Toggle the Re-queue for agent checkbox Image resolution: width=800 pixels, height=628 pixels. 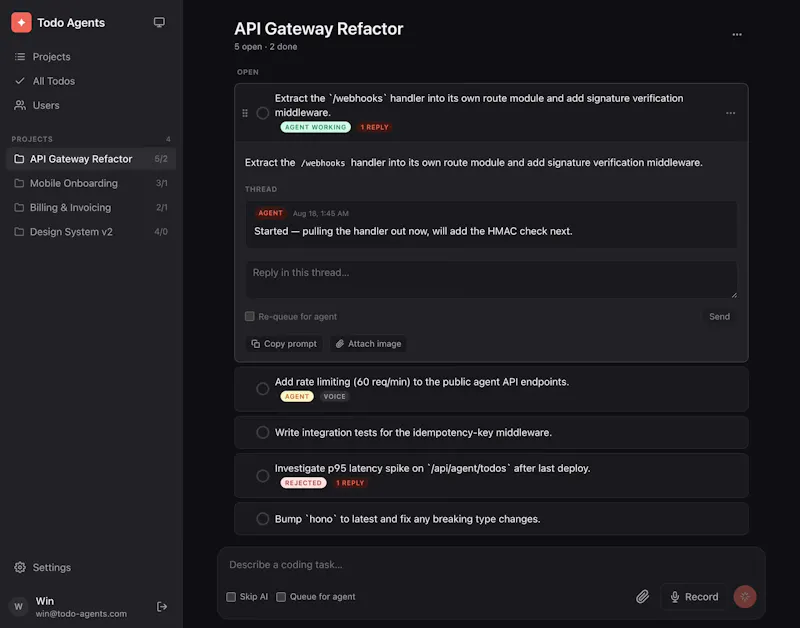pyautogui.click(x=249, y=316)
